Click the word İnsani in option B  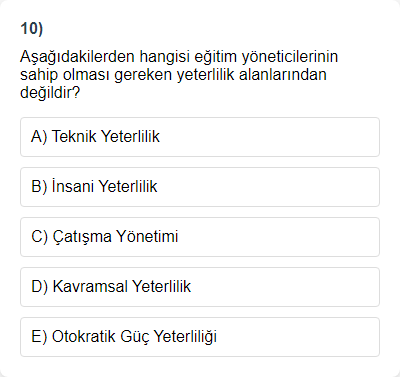tap(73, 186)
